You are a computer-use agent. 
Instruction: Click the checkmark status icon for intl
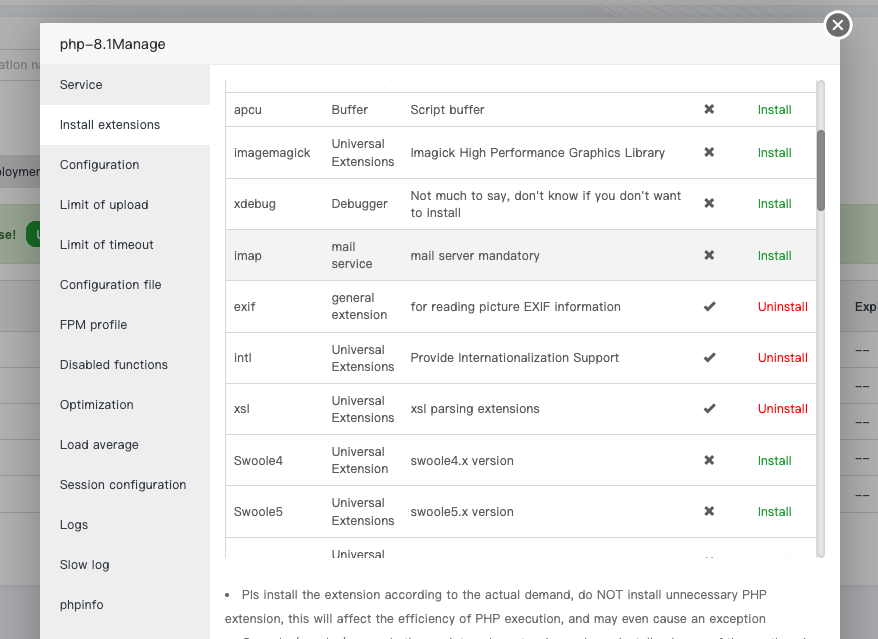[x=709, y=357]
